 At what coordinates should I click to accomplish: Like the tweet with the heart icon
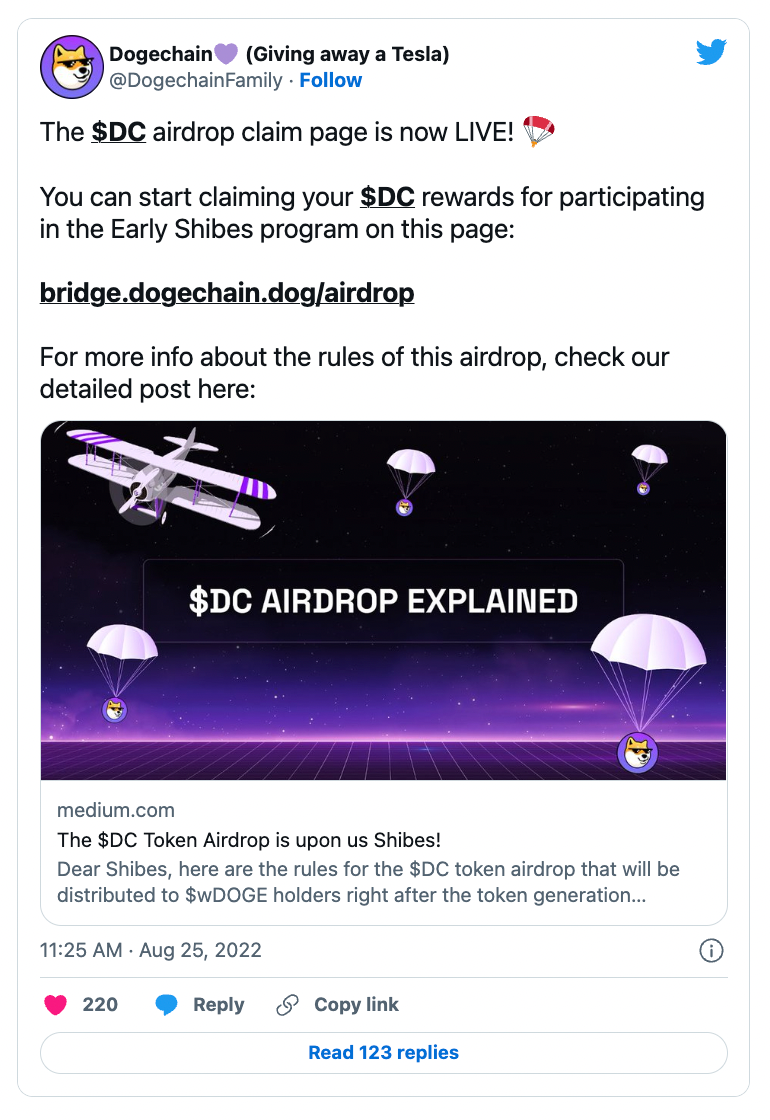point(56,1005)
